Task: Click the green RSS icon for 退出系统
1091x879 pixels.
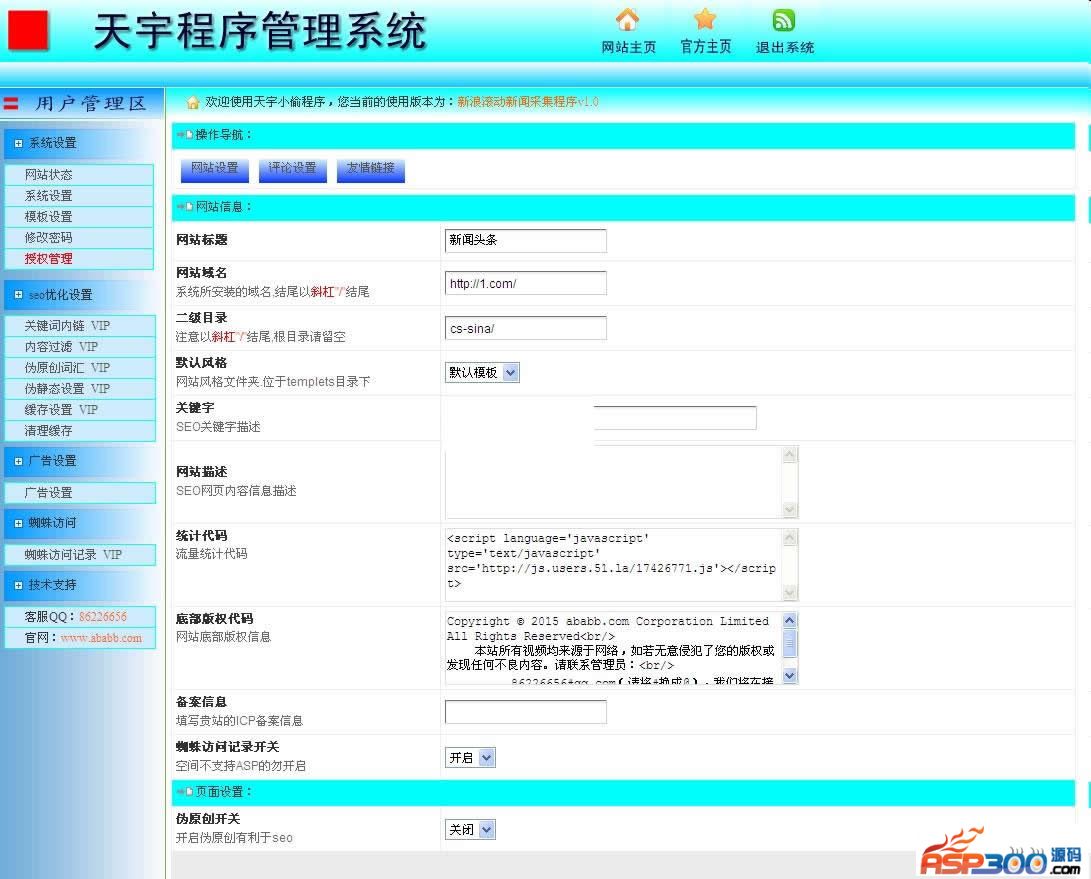Action: tap(783, 20)
